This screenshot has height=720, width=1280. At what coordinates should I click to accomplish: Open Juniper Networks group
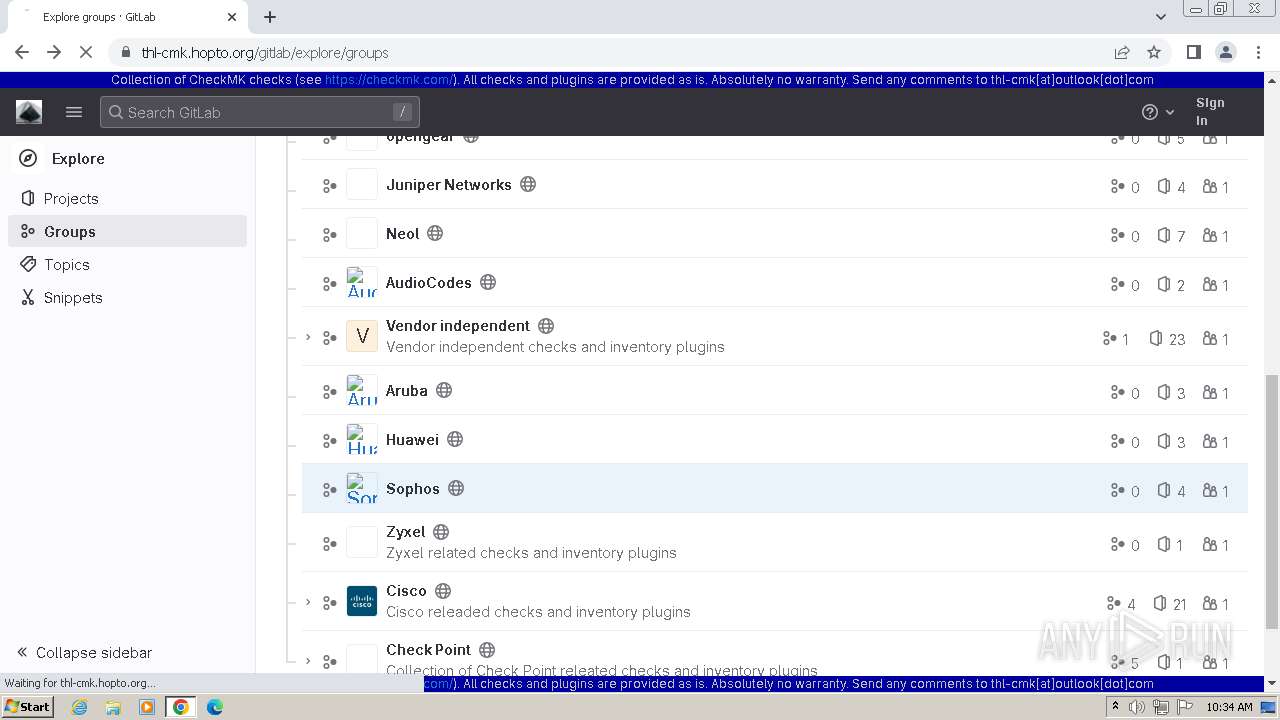pyautogui.click(x=448, y=184)
